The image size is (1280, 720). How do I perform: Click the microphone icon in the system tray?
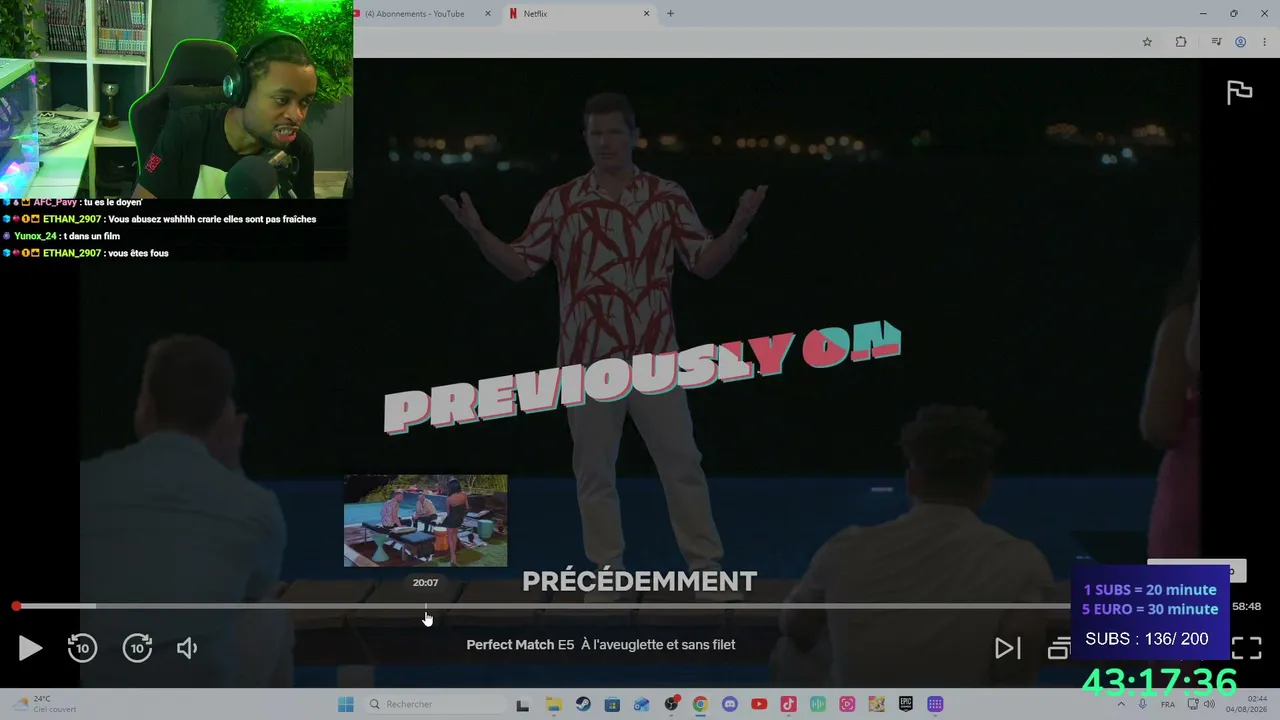pos(1143,704)
